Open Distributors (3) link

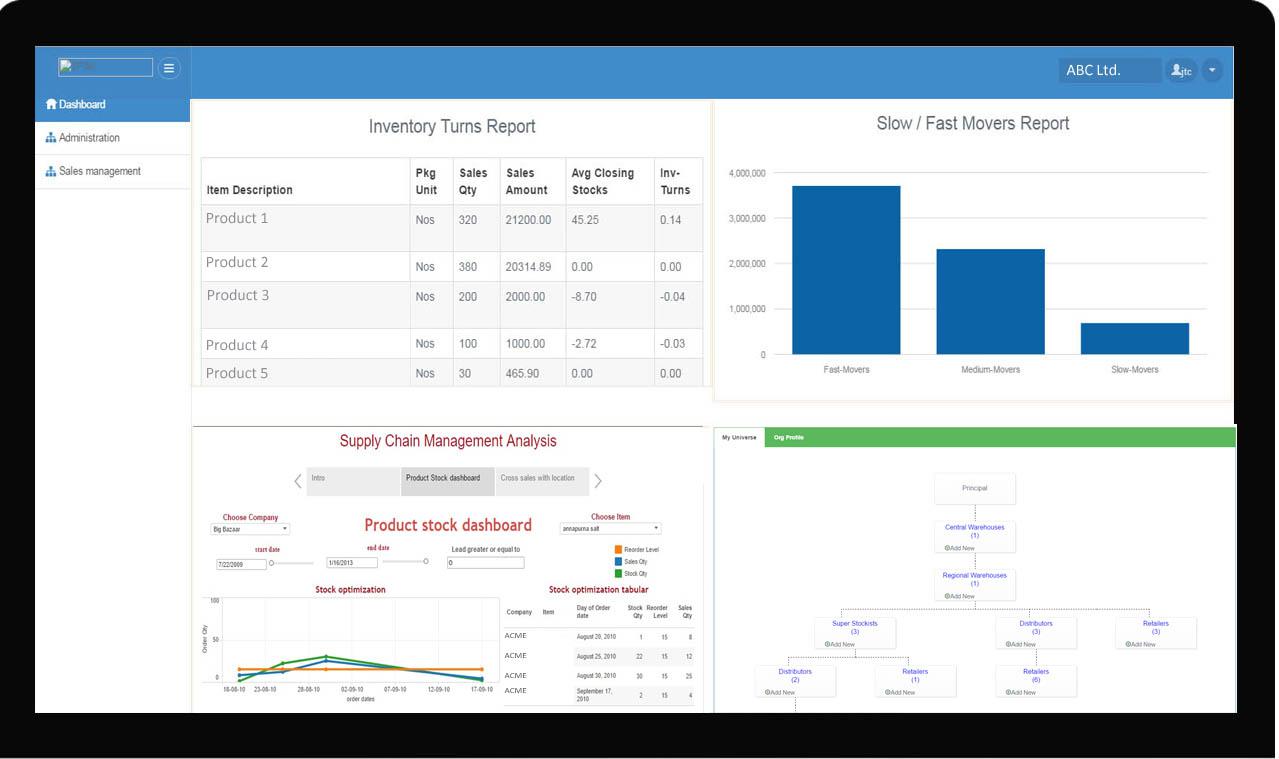pos(1036,627)
